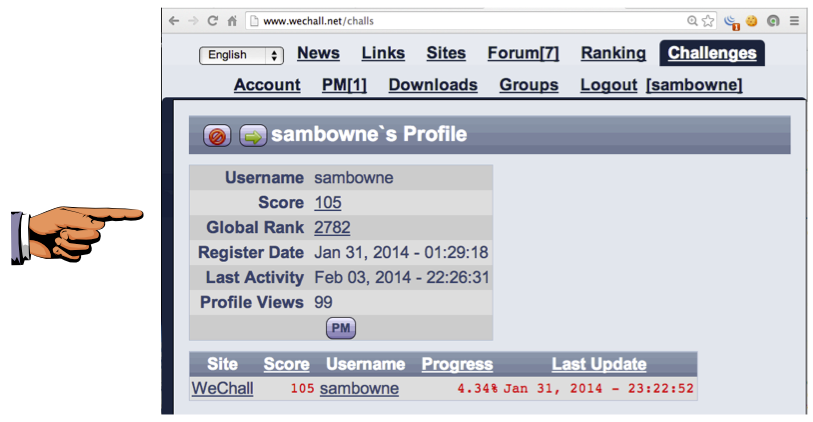Viewport: 813px width, 422px height.
Task: Click the purple PM button
Action: point(341,328)
